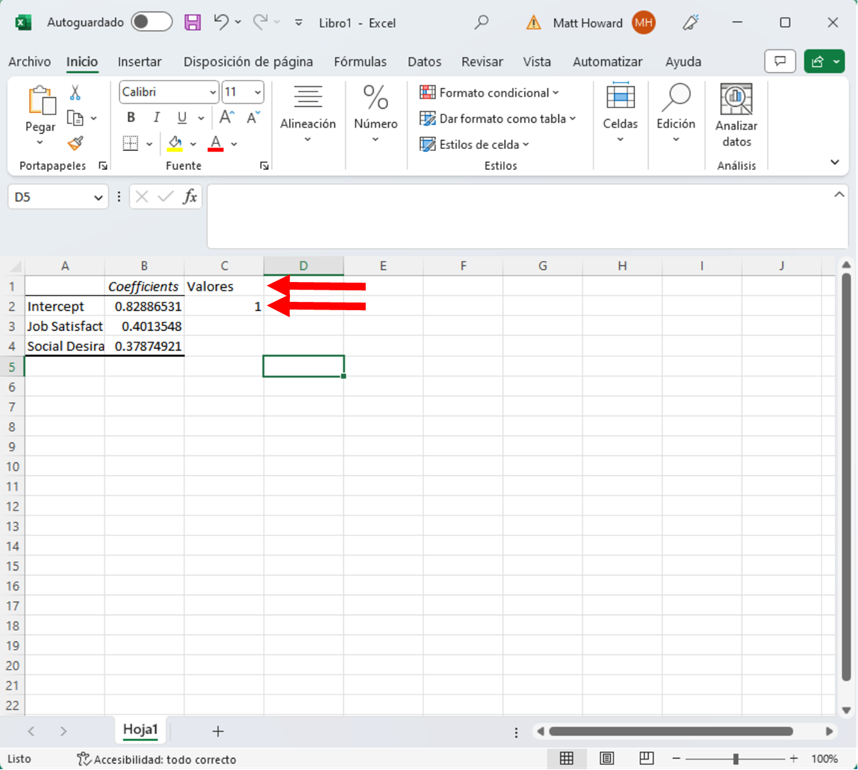Open the Fórmulas ribbon tab

click(360, 62)
